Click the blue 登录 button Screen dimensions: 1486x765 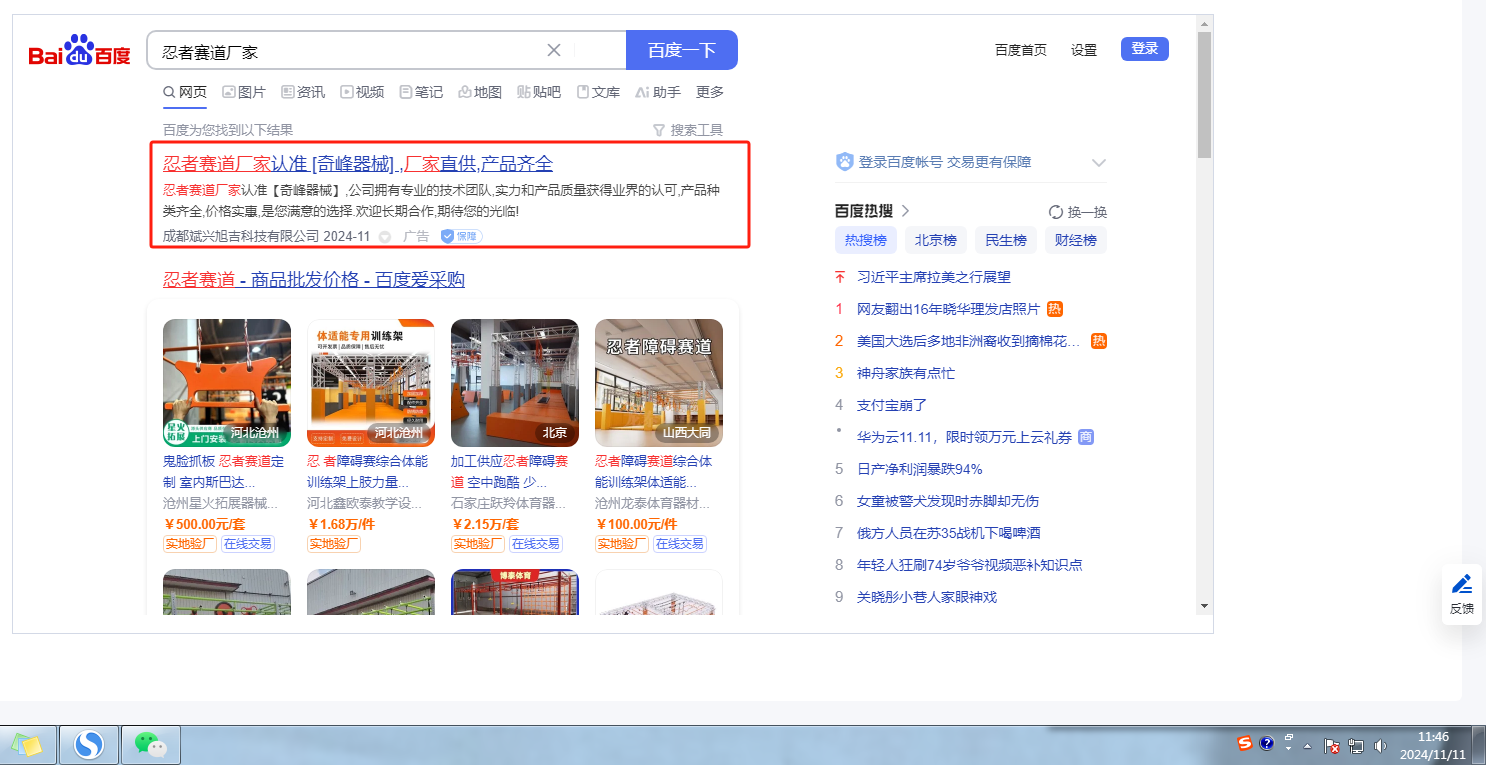(1145, 49)
